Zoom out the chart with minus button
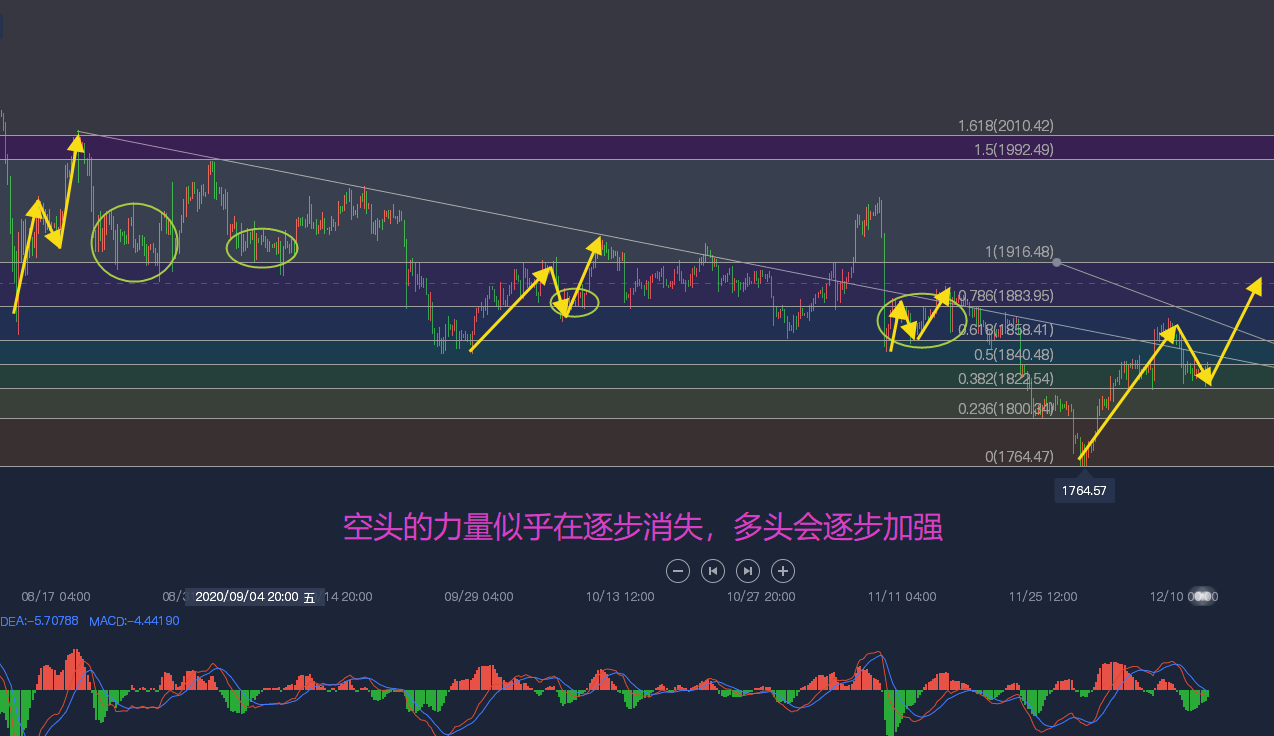 678,571
